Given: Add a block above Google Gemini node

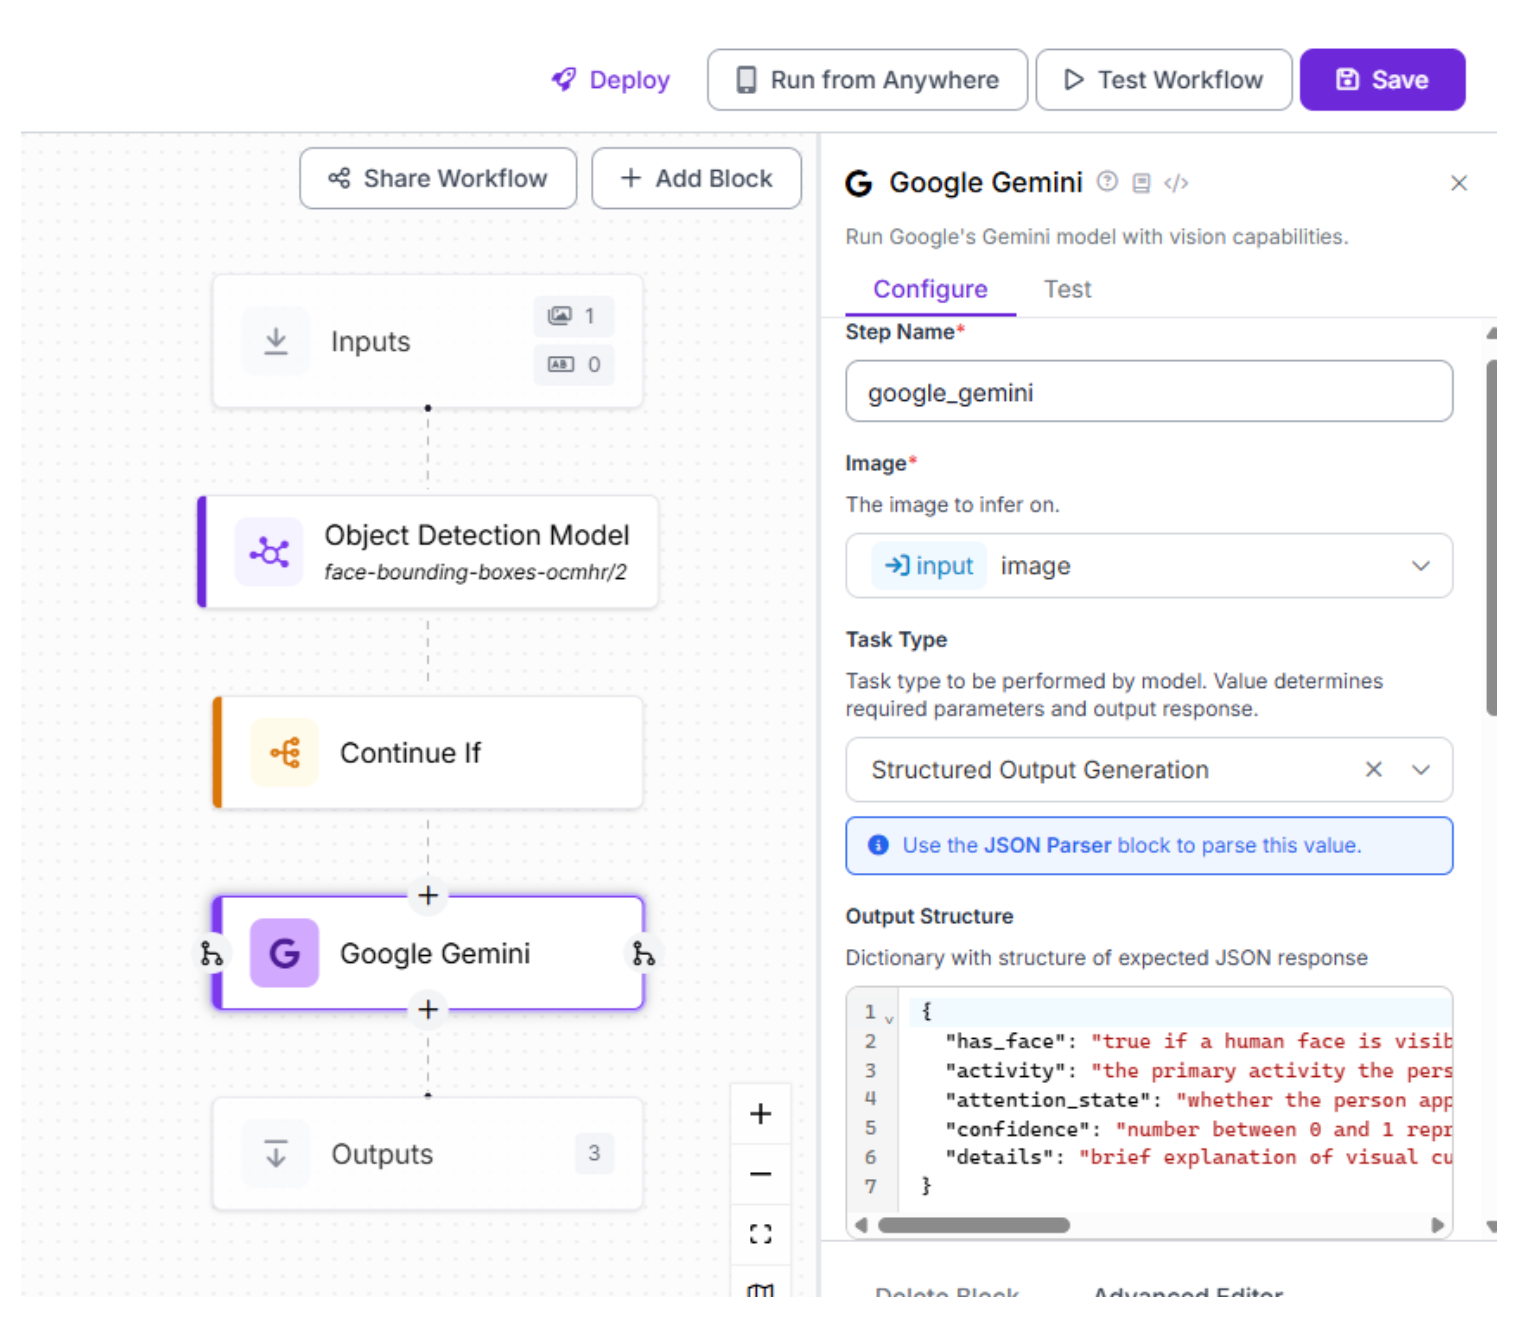Looking at the screenshot, I should [x=428, y=896].
